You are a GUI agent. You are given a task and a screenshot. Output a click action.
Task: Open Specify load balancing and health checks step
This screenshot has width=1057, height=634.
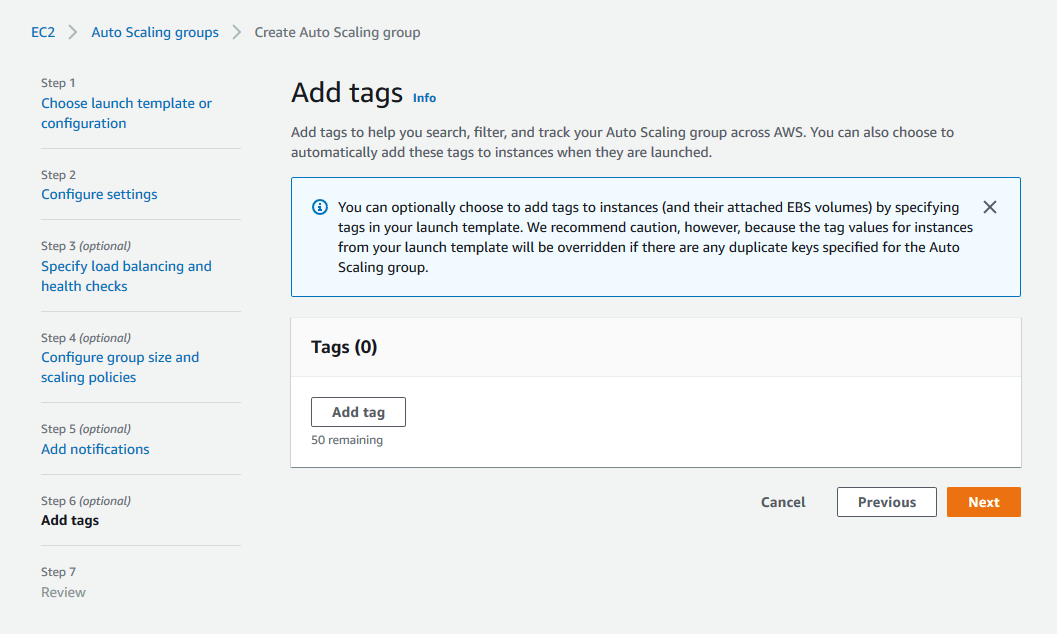[x=126, y=276]
